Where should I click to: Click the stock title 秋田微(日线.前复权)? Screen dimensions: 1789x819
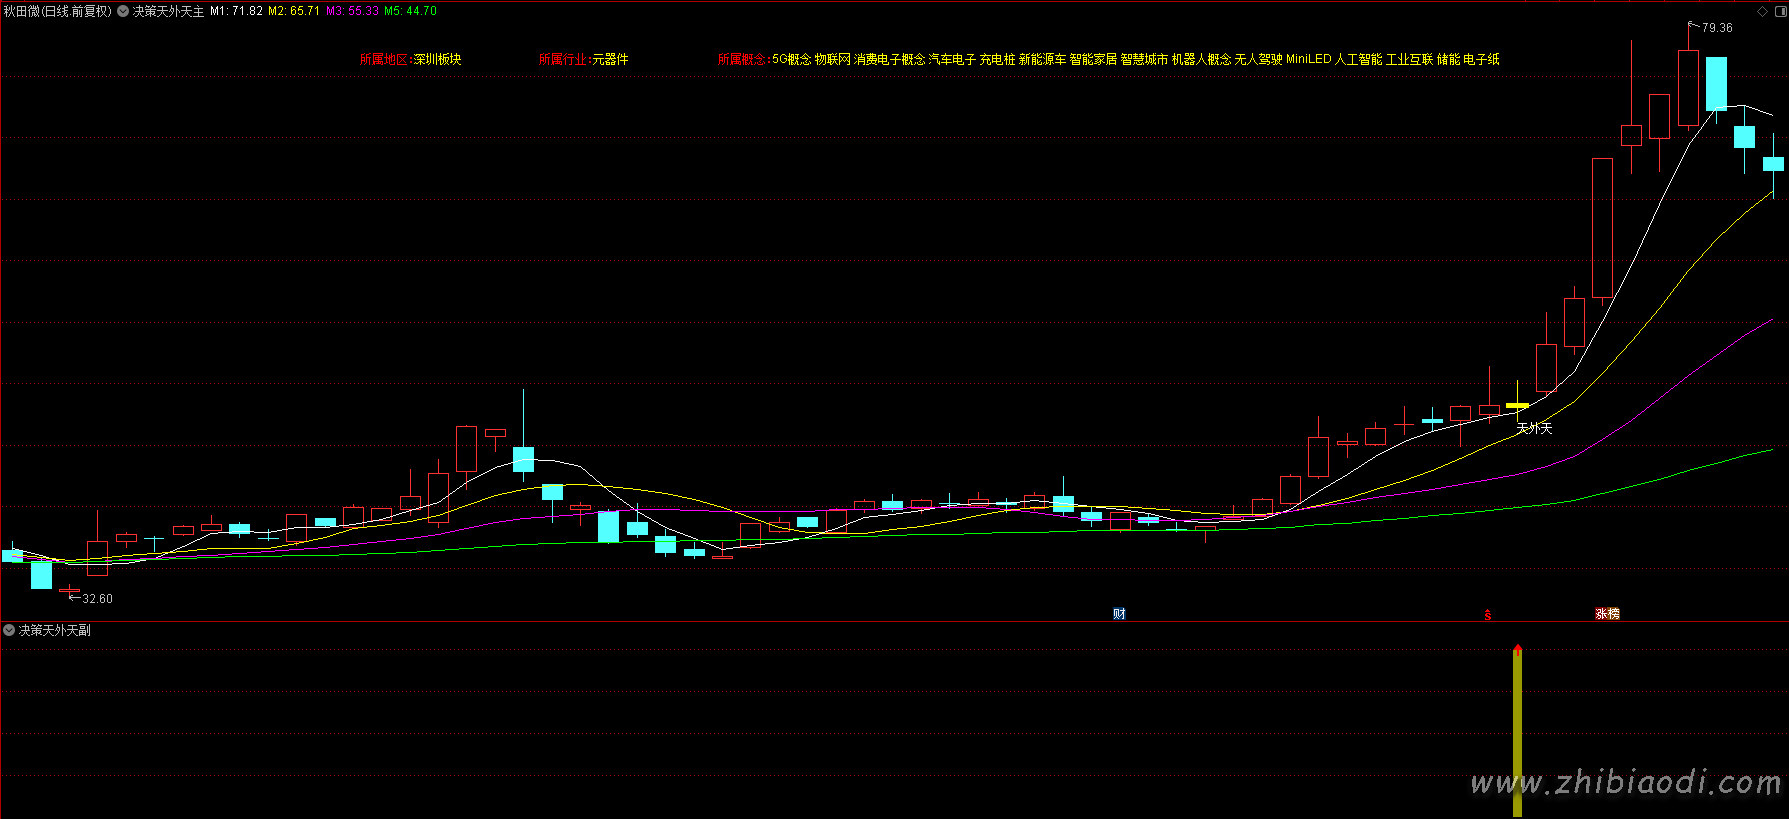tap(58, 12)
